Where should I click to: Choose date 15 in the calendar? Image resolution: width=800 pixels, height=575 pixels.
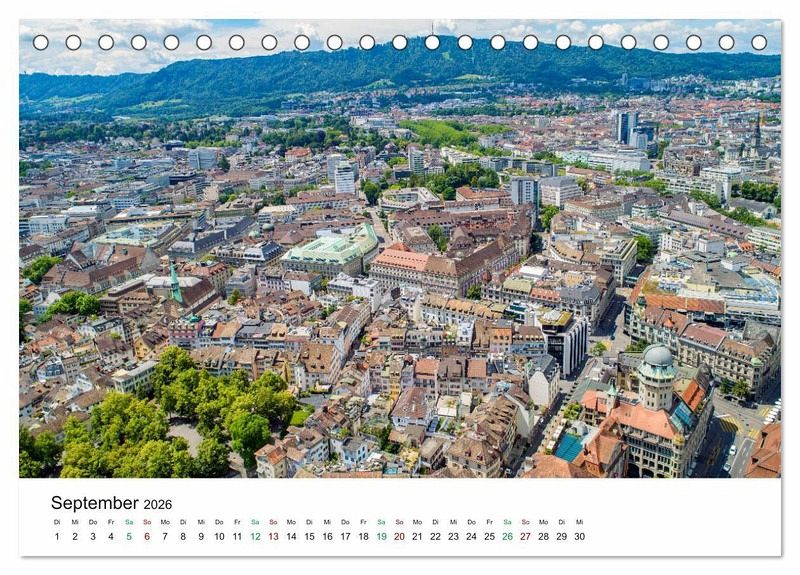309,537
